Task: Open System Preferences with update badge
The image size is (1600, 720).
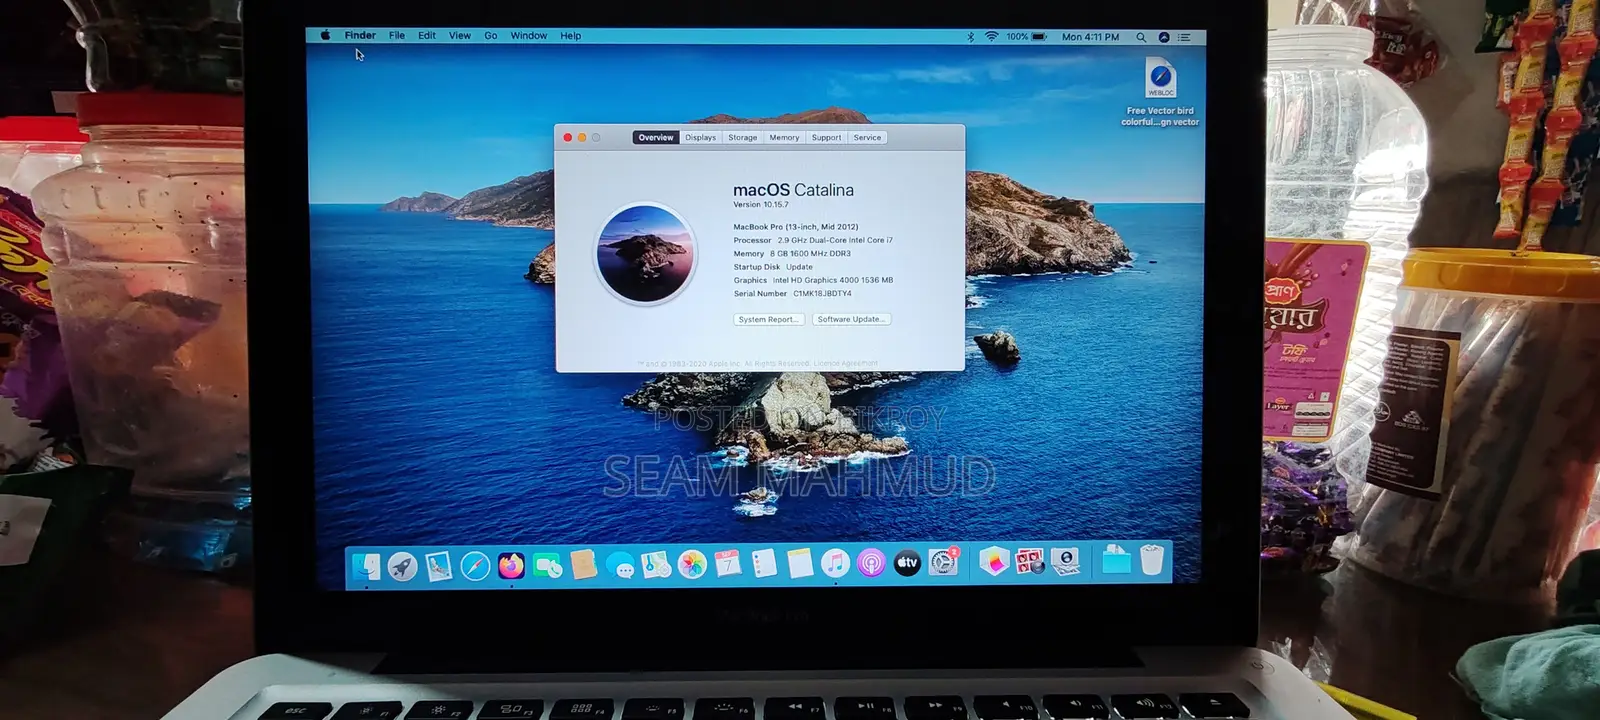Action: (943, 563)
